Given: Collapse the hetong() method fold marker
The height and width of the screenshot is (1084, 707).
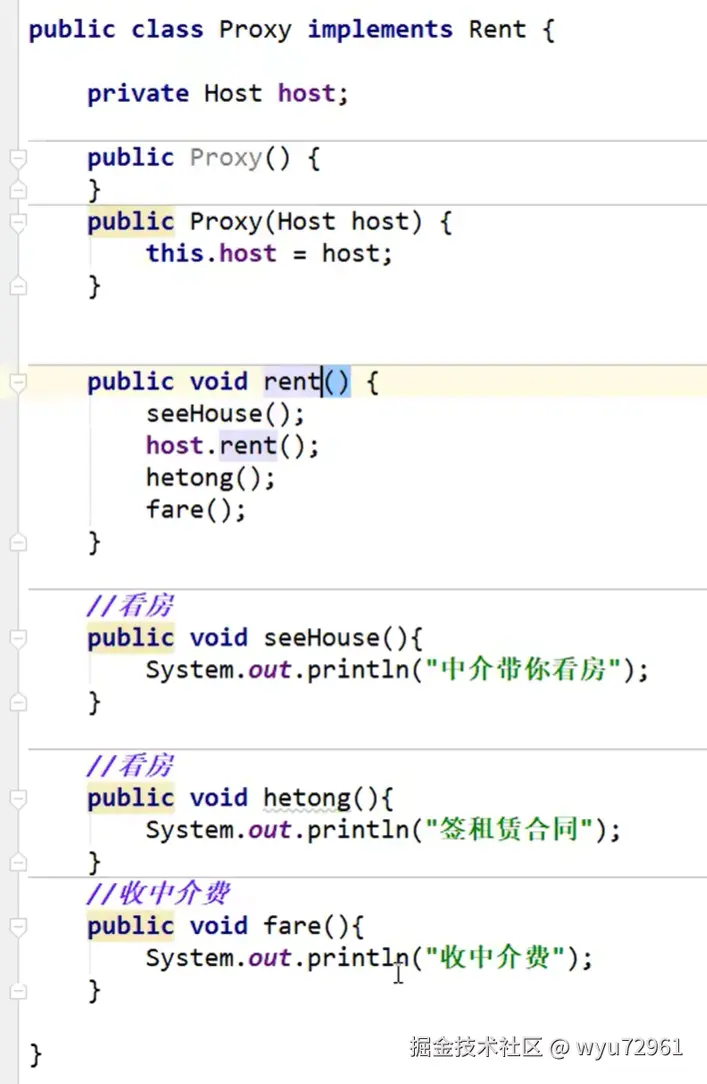Looking at the screenshot, I should pyautogui.click(x=18, y=798).
